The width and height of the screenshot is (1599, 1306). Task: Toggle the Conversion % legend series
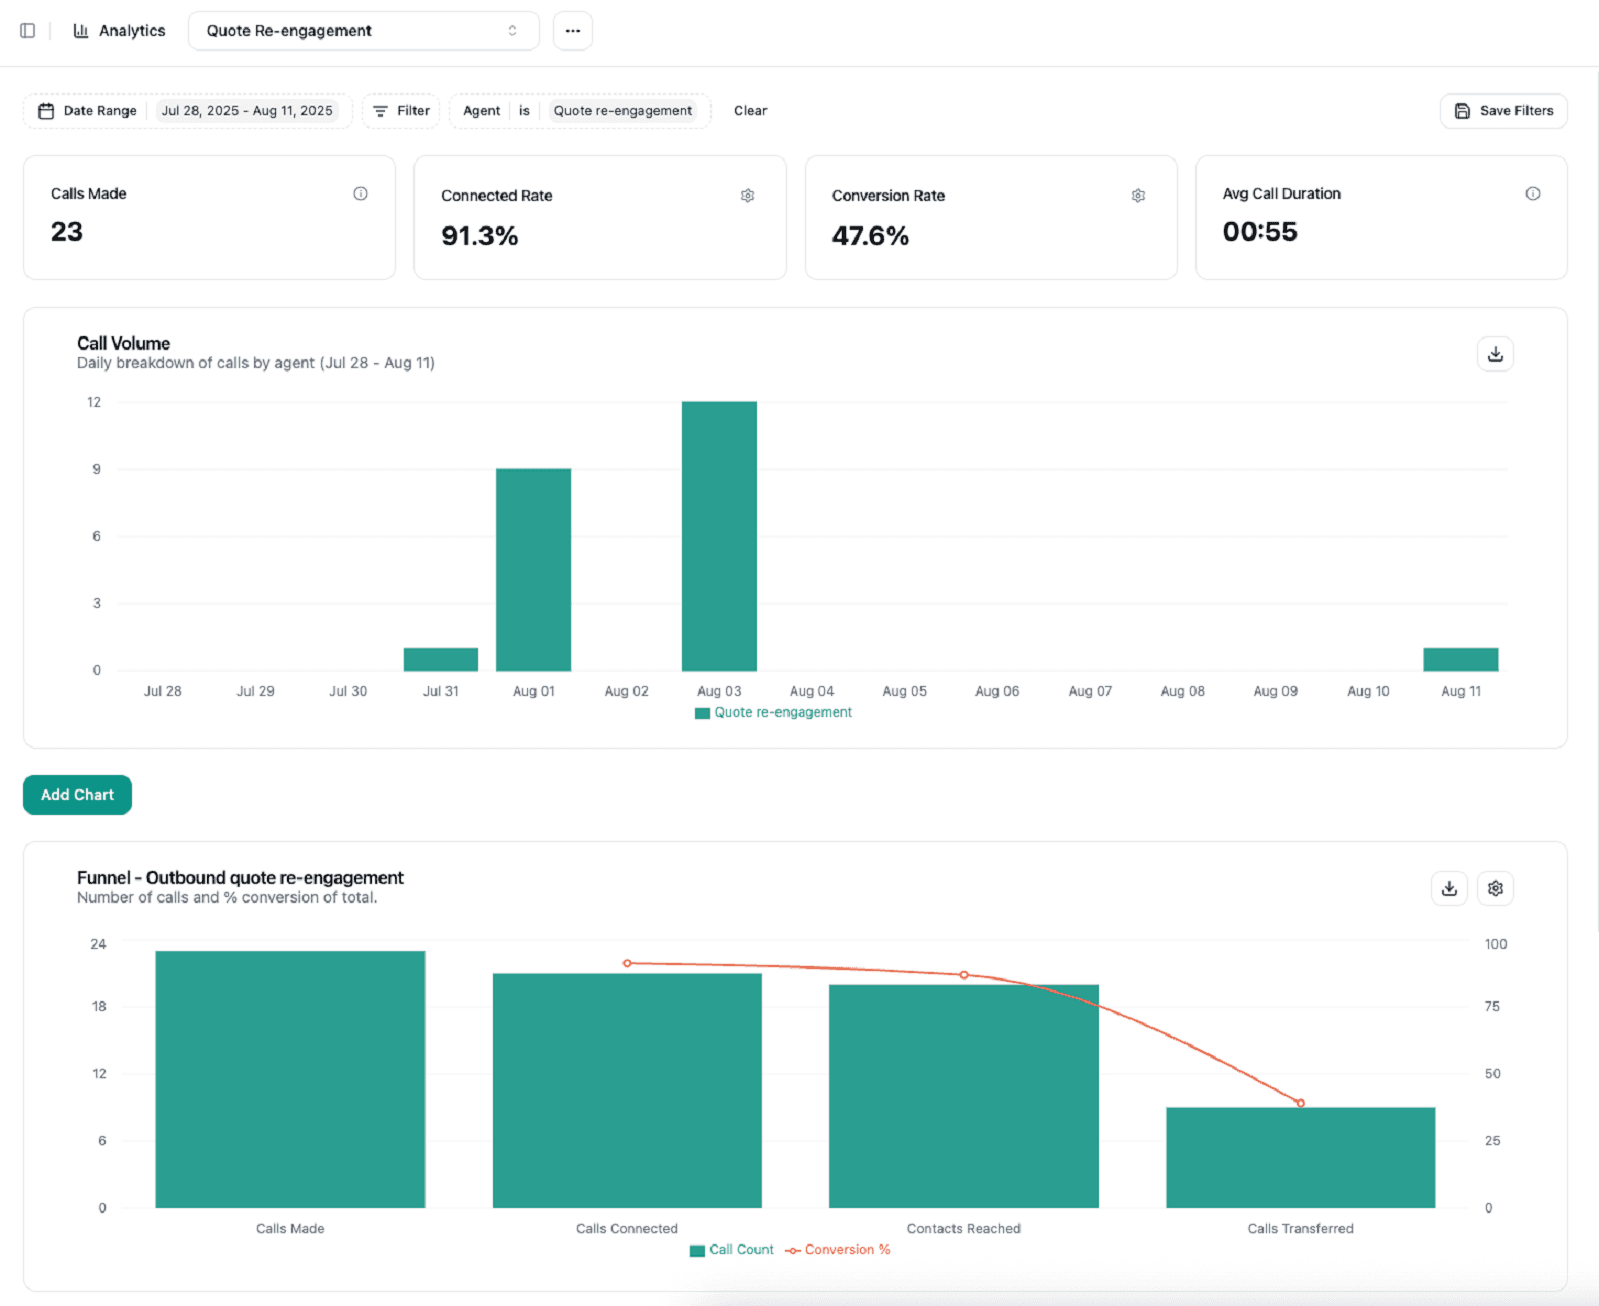838,1250
